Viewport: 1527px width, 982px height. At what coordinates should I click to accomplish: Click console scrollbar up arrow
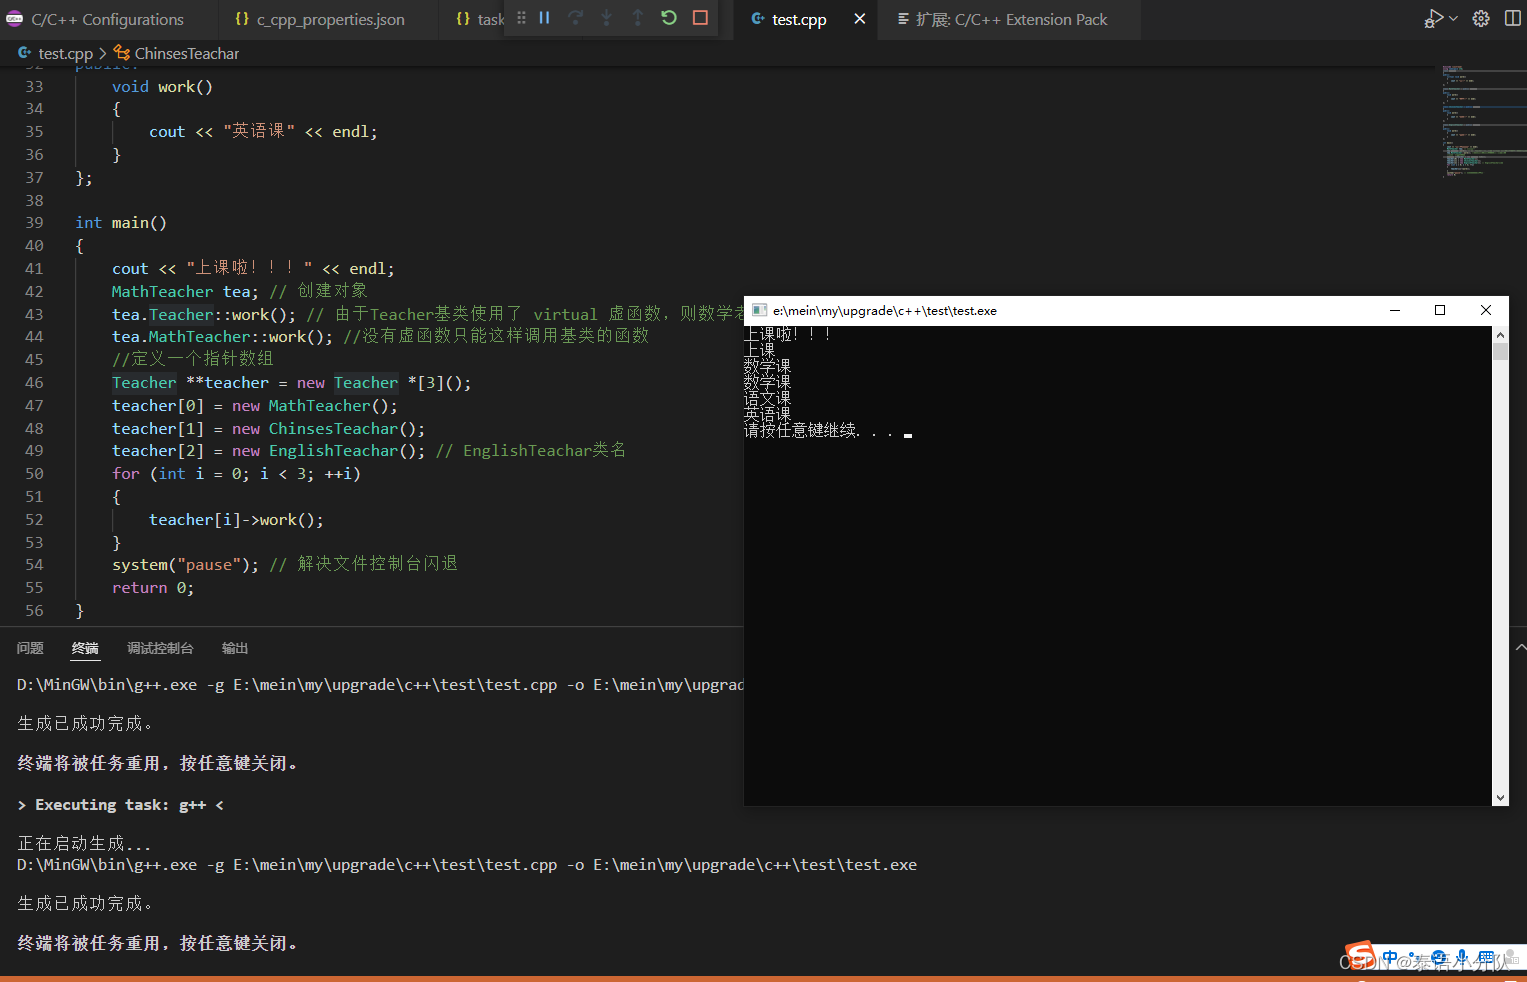(x=1500, y=335)
